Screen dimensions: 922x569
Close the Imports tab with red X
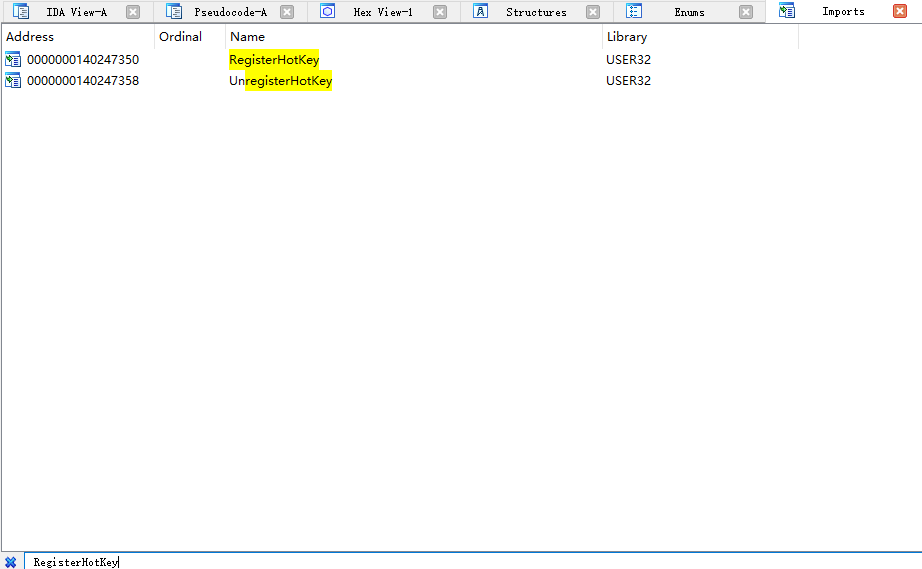point(900,11)
